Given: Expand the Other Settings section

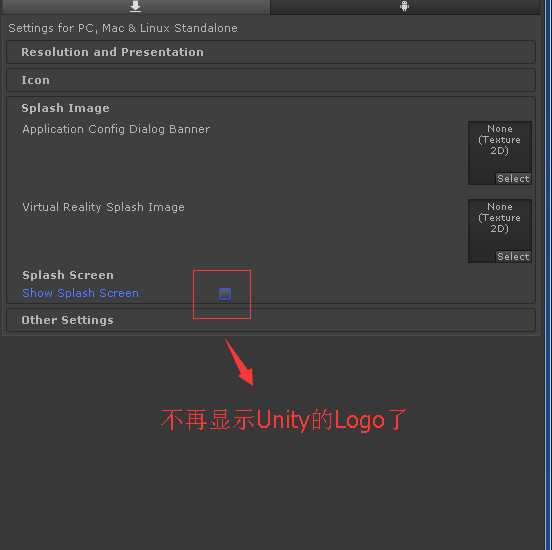Looking at the screenshot, I should 271,320.
